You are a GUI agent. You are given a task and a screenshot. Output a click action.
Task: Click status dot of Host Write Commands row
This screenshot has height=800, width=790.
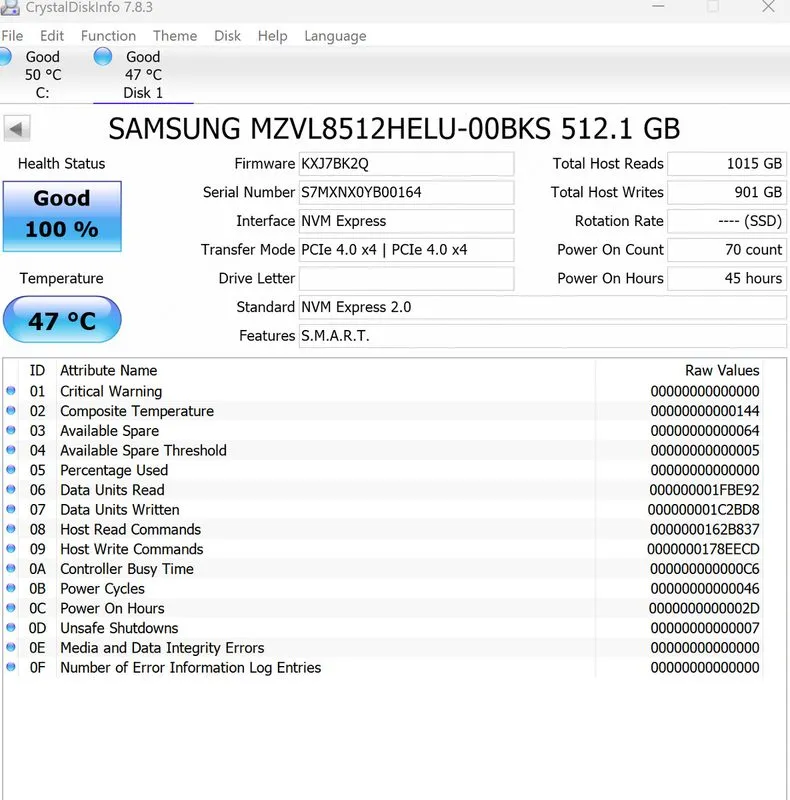pos(11,548)
